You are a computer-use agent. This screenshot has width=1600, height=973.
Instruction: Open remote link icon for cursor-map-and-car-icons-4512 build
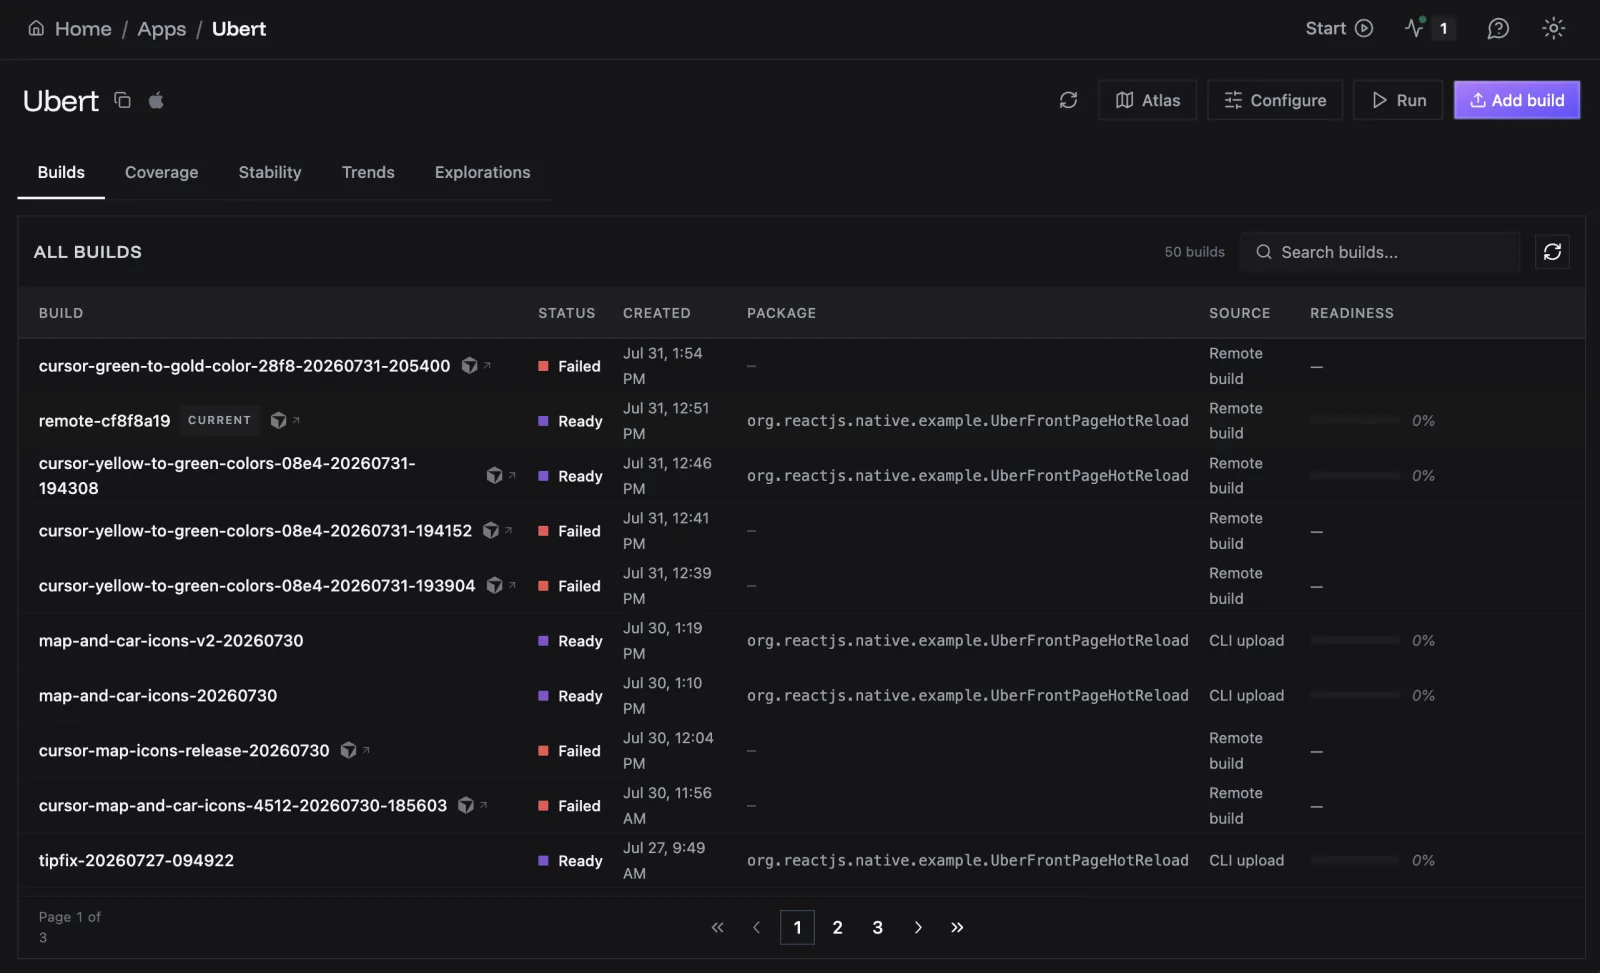[x=472, y=806]
